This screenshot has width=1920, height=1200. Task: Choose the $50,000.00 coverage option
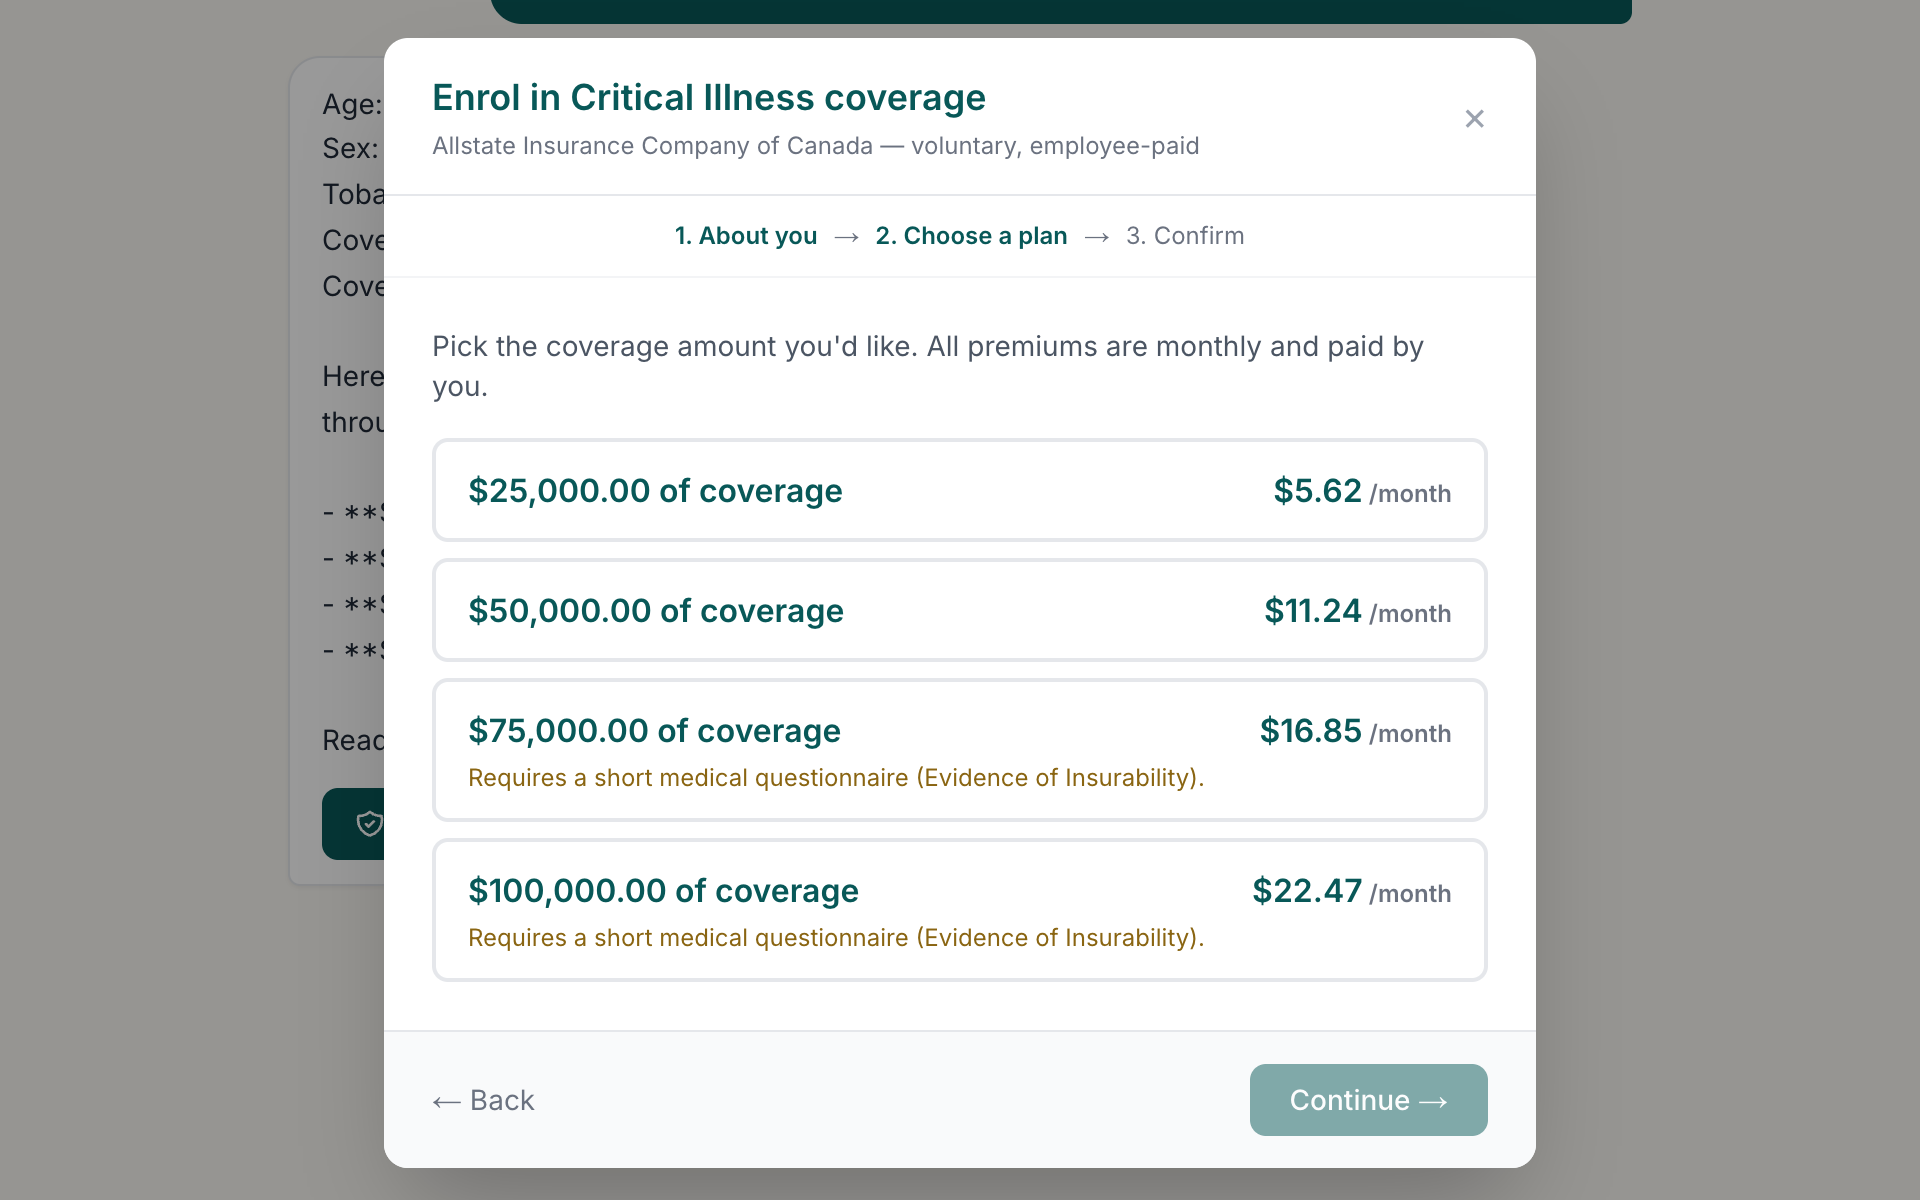[x=960, y=610]
